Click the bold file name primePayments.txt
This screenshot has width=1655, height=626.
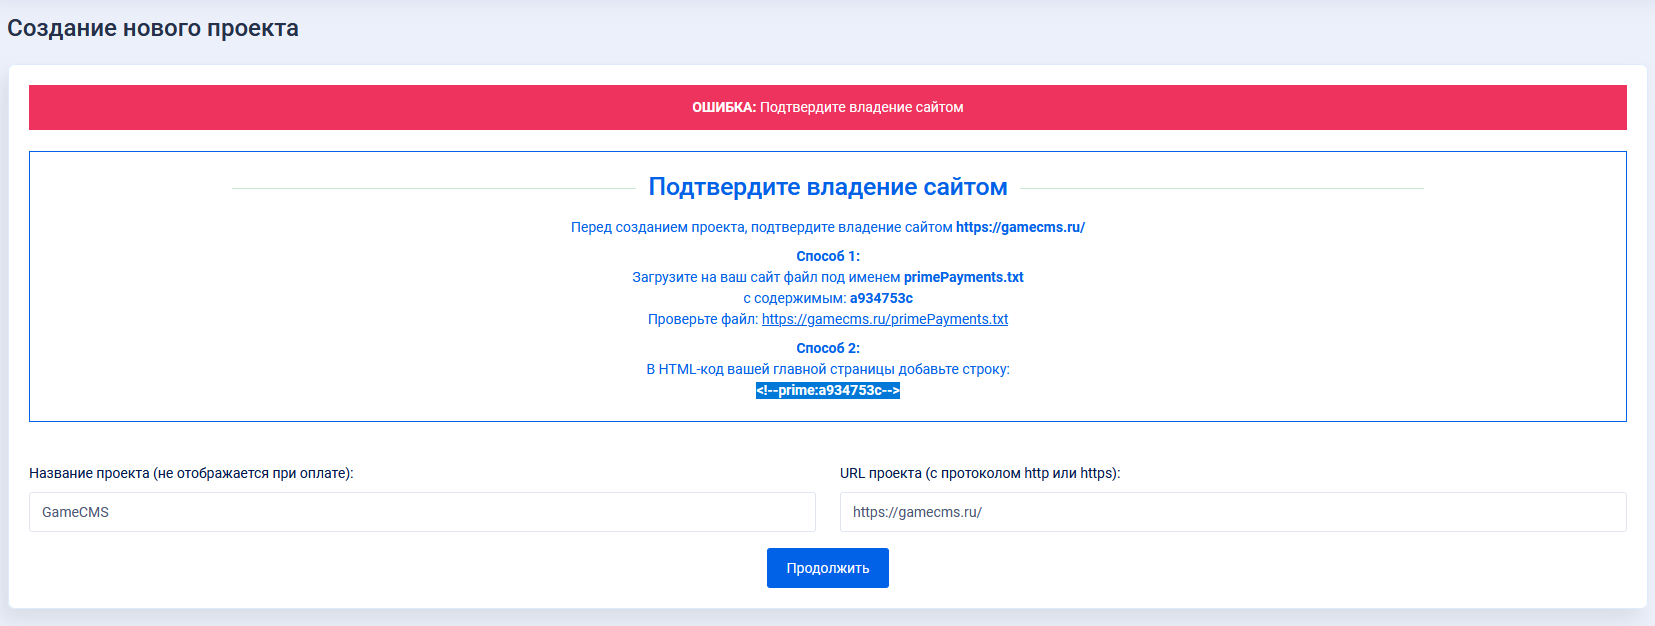pos(964,277)
